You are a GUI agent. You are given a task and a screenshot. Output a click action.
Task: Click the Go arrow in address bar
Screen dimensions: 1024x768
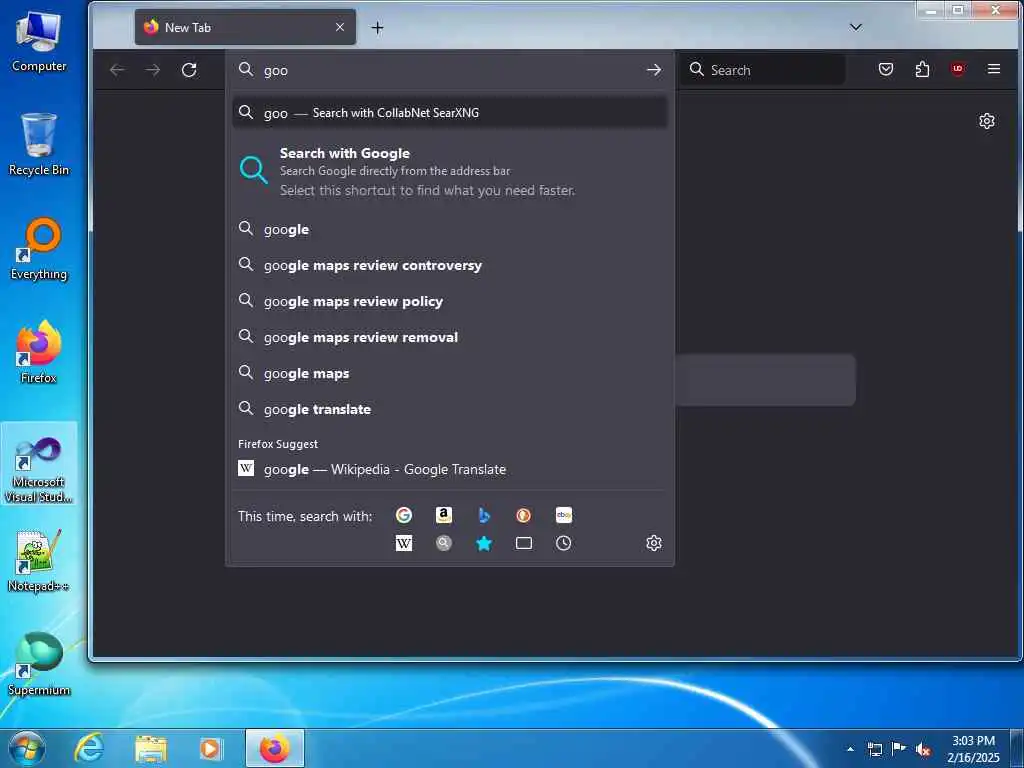[654, 70]
